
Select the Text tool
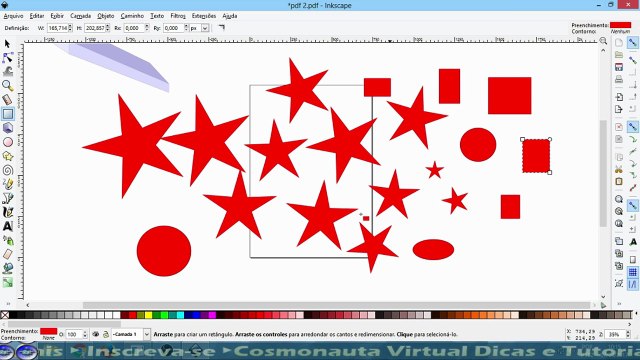click(x=7, y=226)
